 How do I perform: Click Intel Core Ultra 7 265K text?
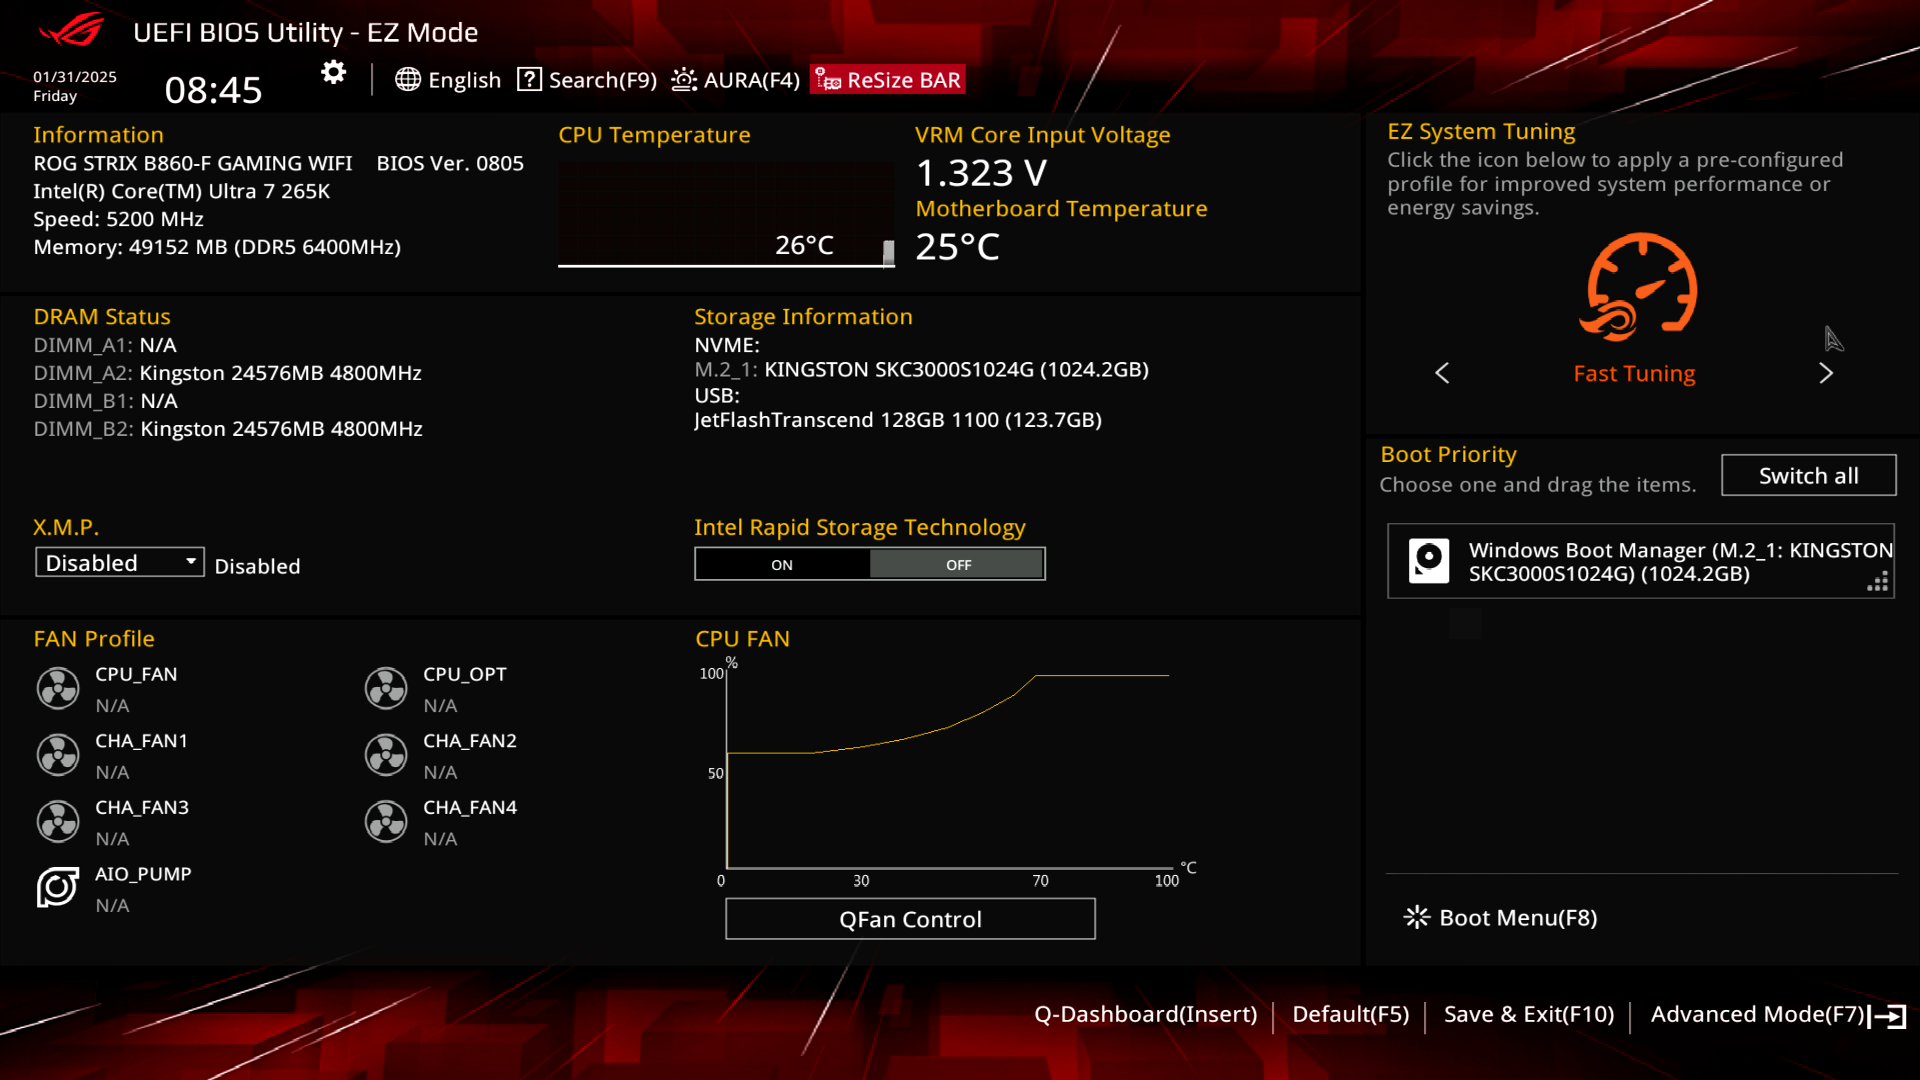(181, 191)
